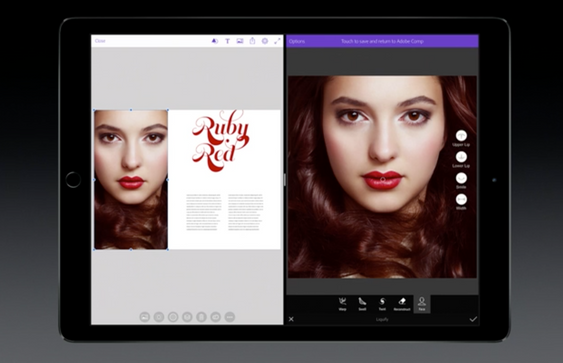Select the Smile adjustment control
Image resolution: width=563 pixels, height=363 pixels.
tap(461, 181)
